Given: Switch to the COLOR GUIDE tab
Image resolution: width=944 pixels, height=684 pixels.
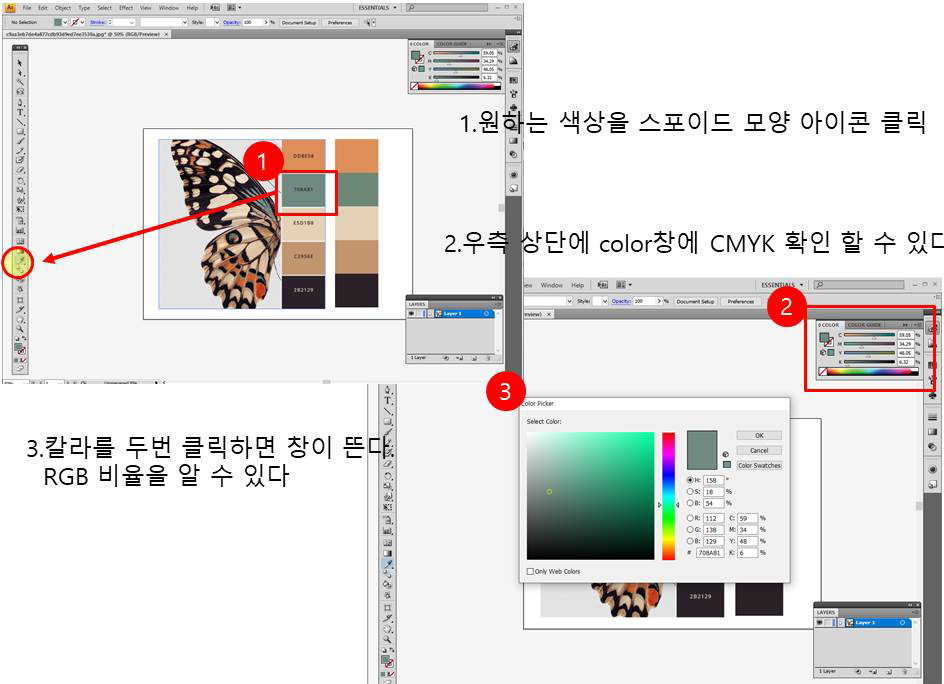Looking at the screenshot, I should 452,44.
